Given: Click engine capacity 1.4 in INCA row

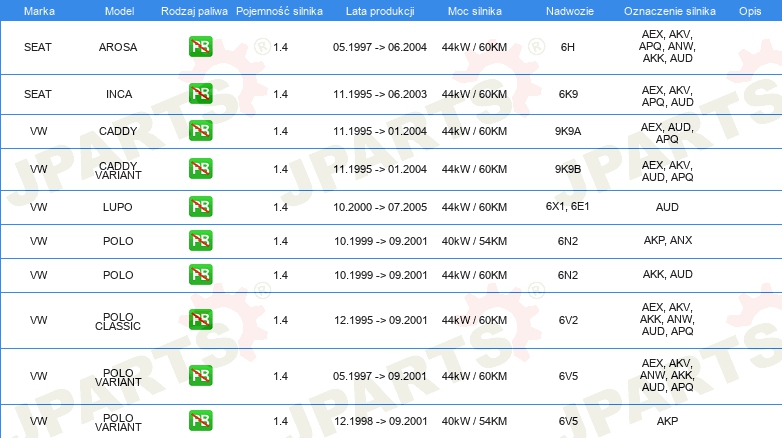Looking at the screenshot, I should tap(280, 94).
